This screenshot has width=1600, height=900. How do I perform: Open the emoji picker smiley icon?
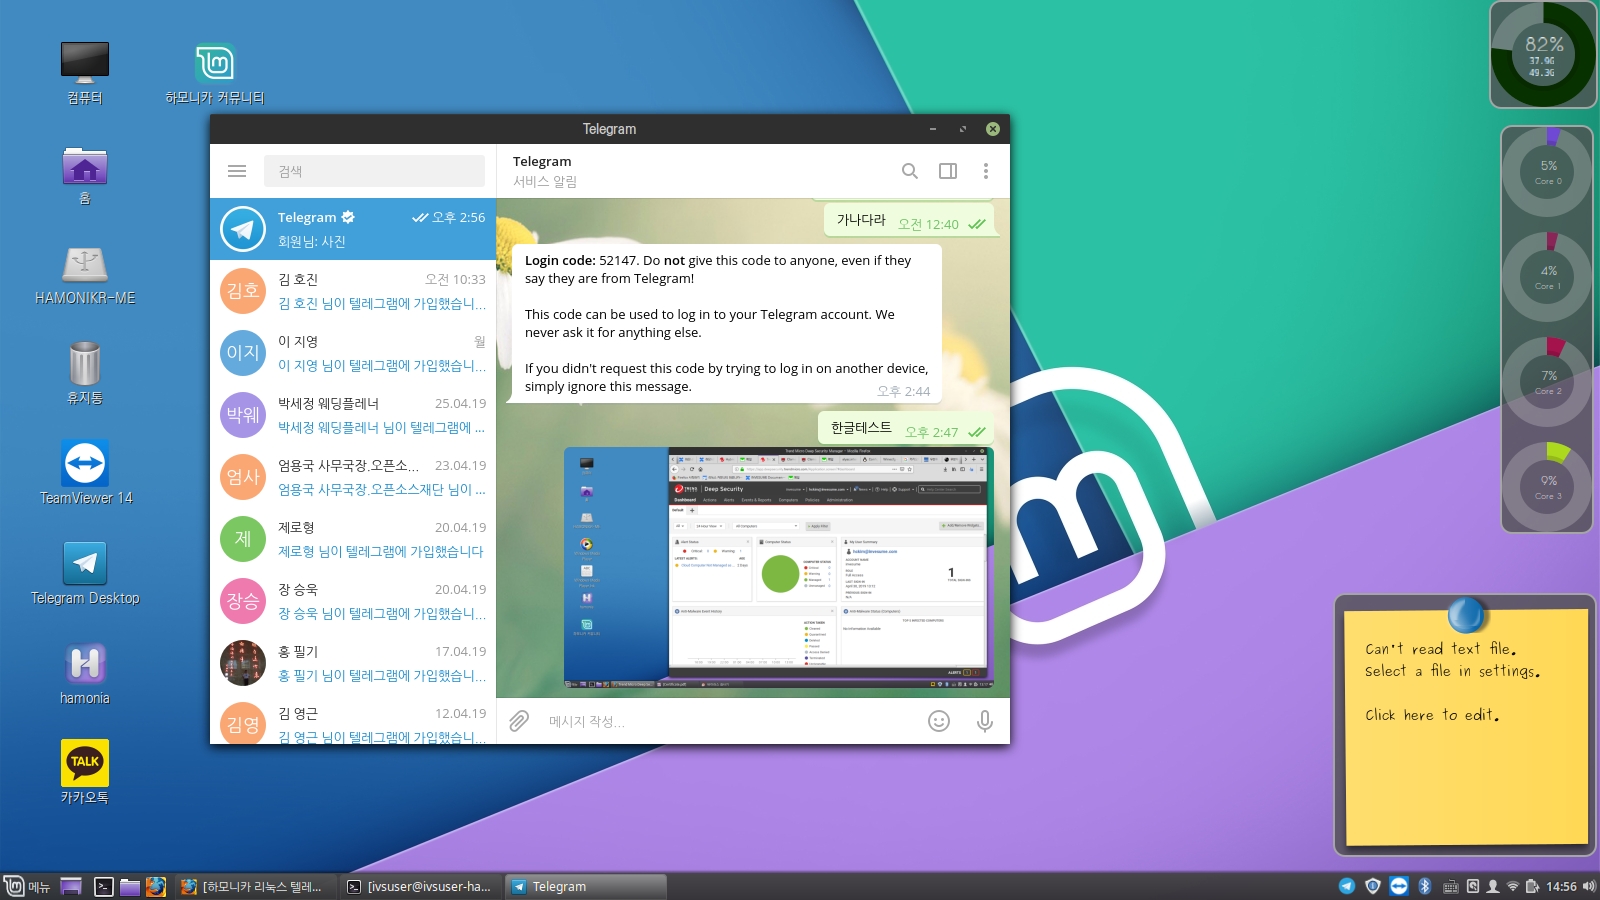[938, 721]
